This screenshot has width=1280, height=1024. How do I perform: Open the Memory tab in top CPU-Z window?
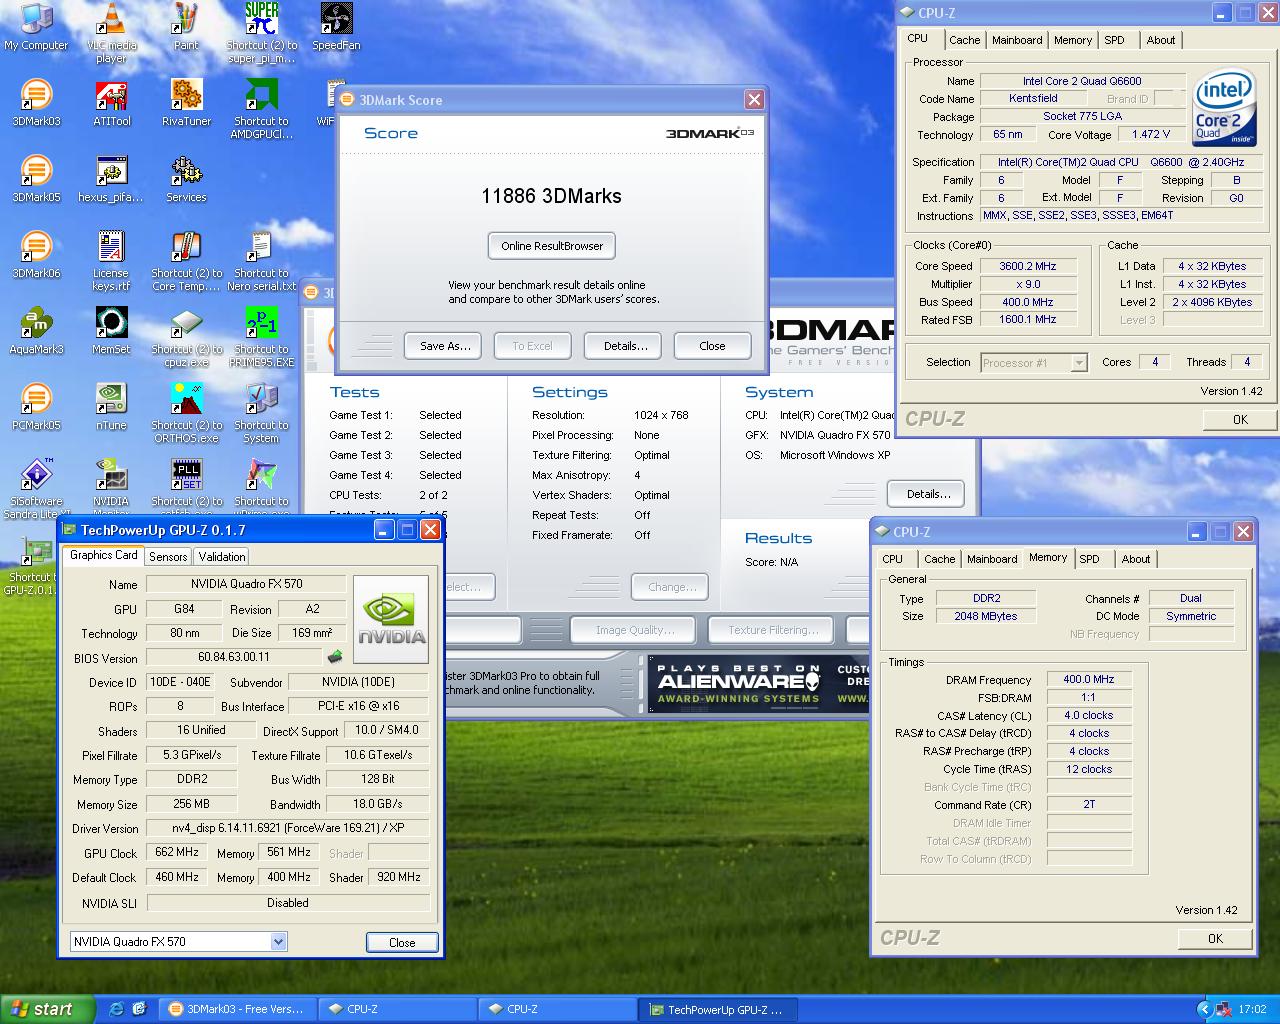click(x=1072, y=40)
